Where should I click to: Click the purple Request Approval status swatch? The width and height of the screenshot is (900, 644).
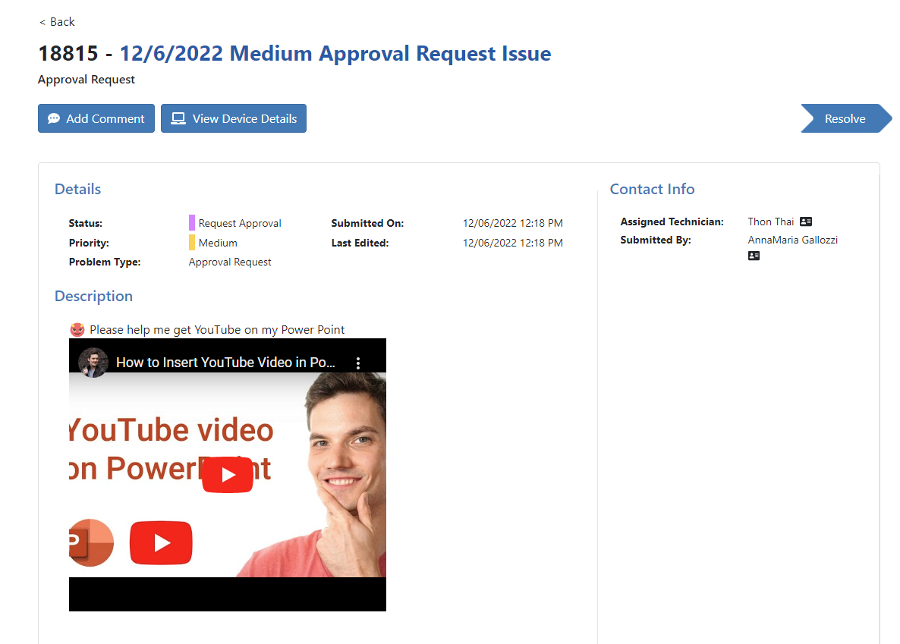(x=192, y=223)
